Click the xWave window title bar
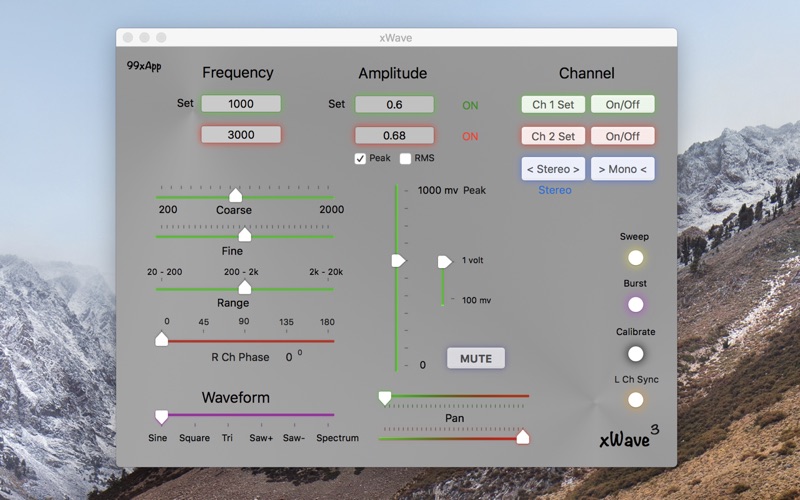 pyautogui.click(x=396, y=38)
